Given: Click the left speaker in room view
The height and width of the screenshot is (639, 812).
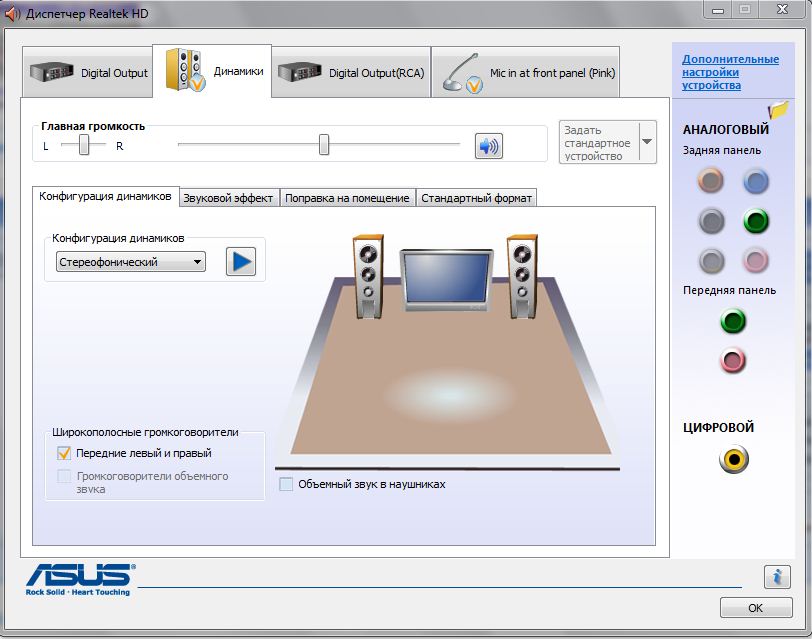Looking at the screenshot, I should (x=368, y=276).
